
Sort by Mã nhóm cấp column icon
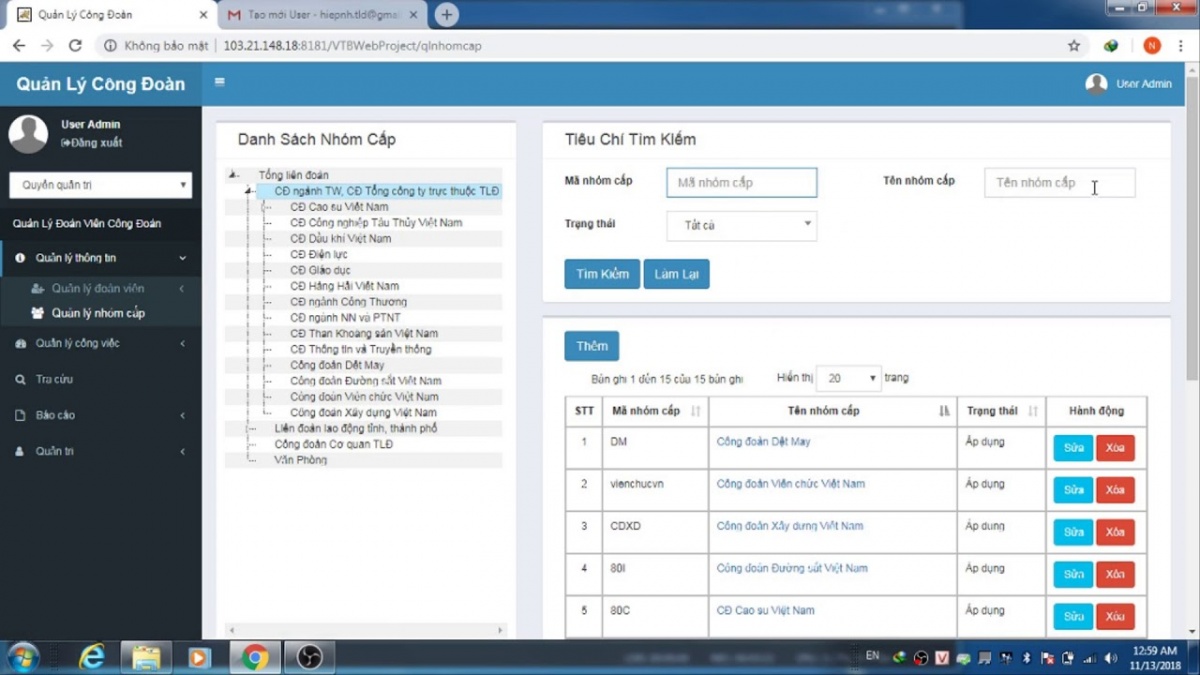[x=696, y=411]
